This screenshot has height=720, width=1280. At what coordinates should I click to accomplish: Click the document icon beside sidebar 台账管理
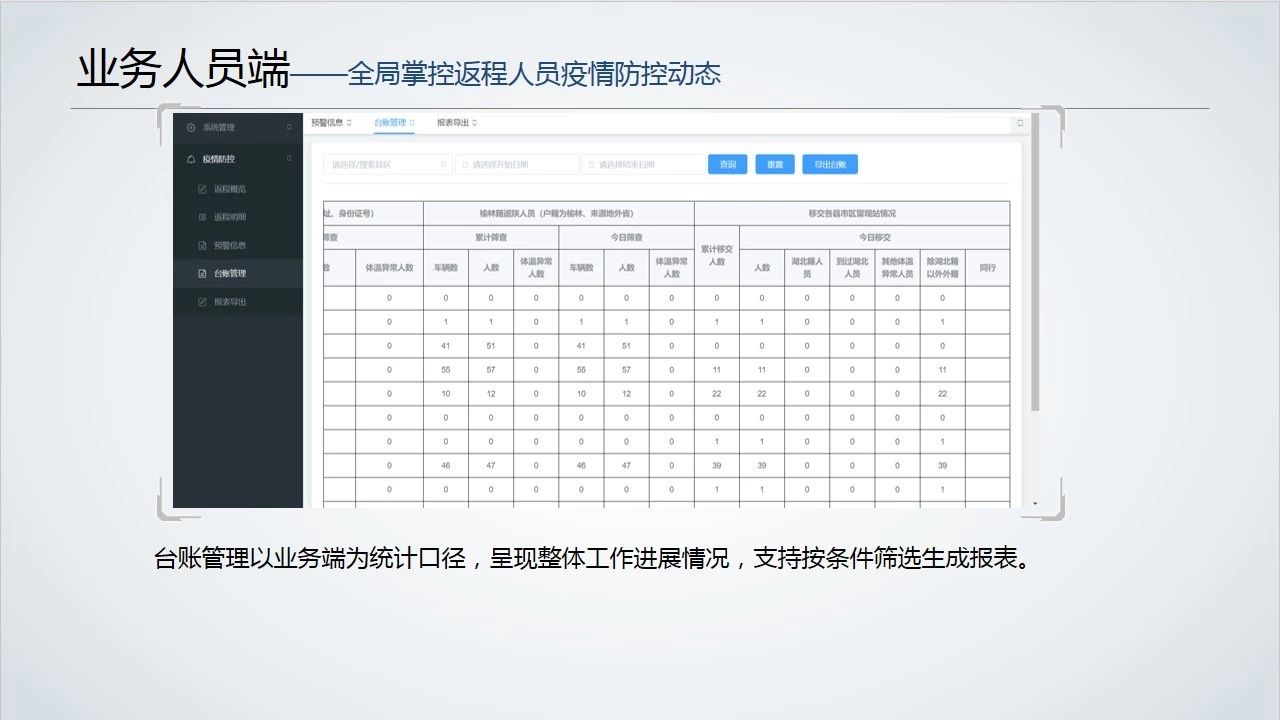coord(202,273)
